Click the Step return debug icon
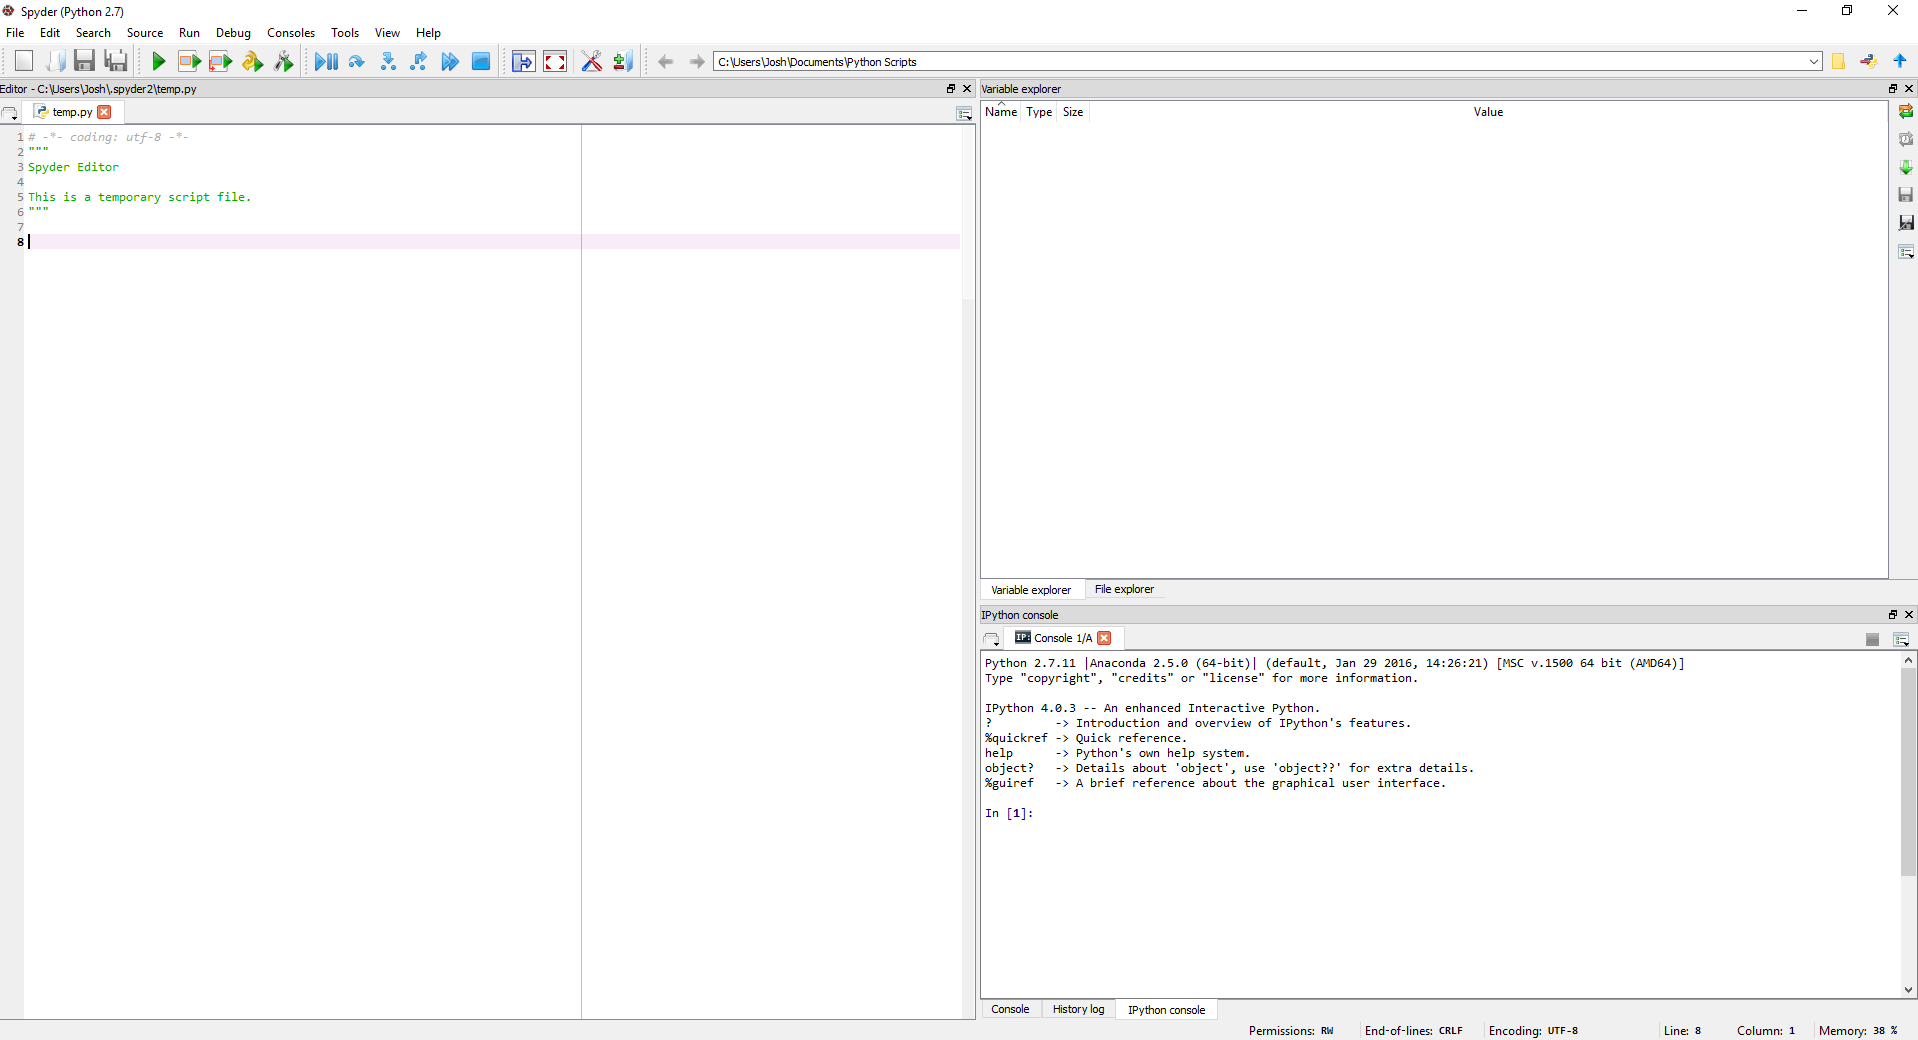This screenshot has height=1040, width=1918. [419, 61]
